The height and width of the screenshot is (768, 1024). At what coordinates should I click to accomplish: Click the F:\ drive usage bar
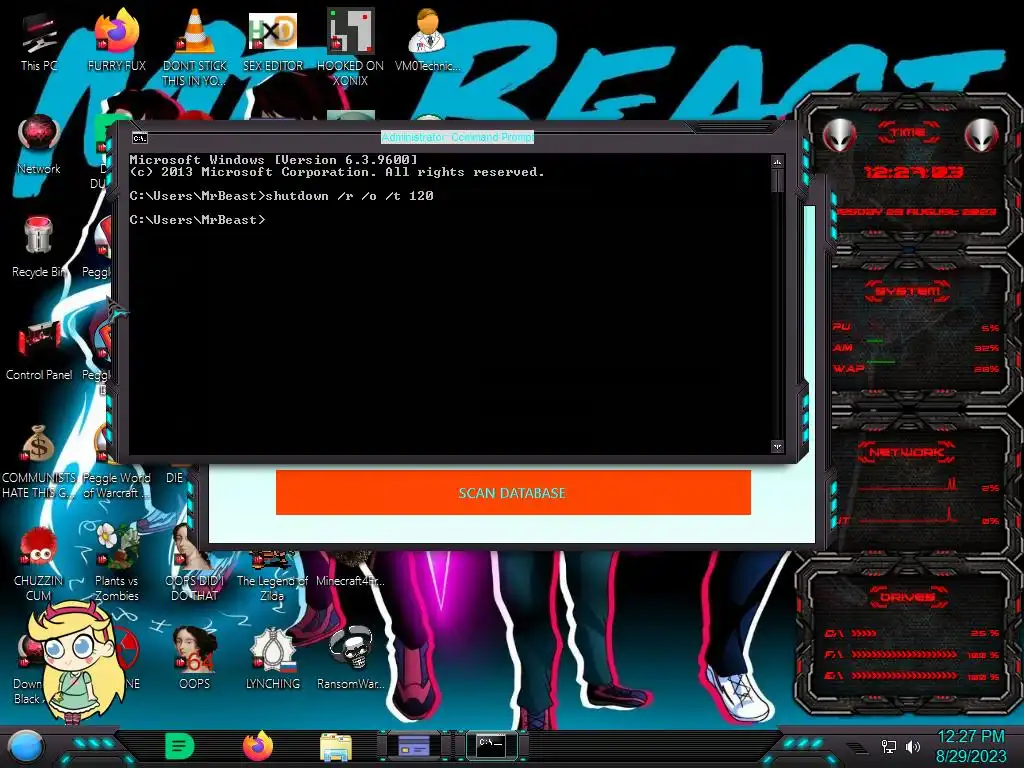point(904,654)
